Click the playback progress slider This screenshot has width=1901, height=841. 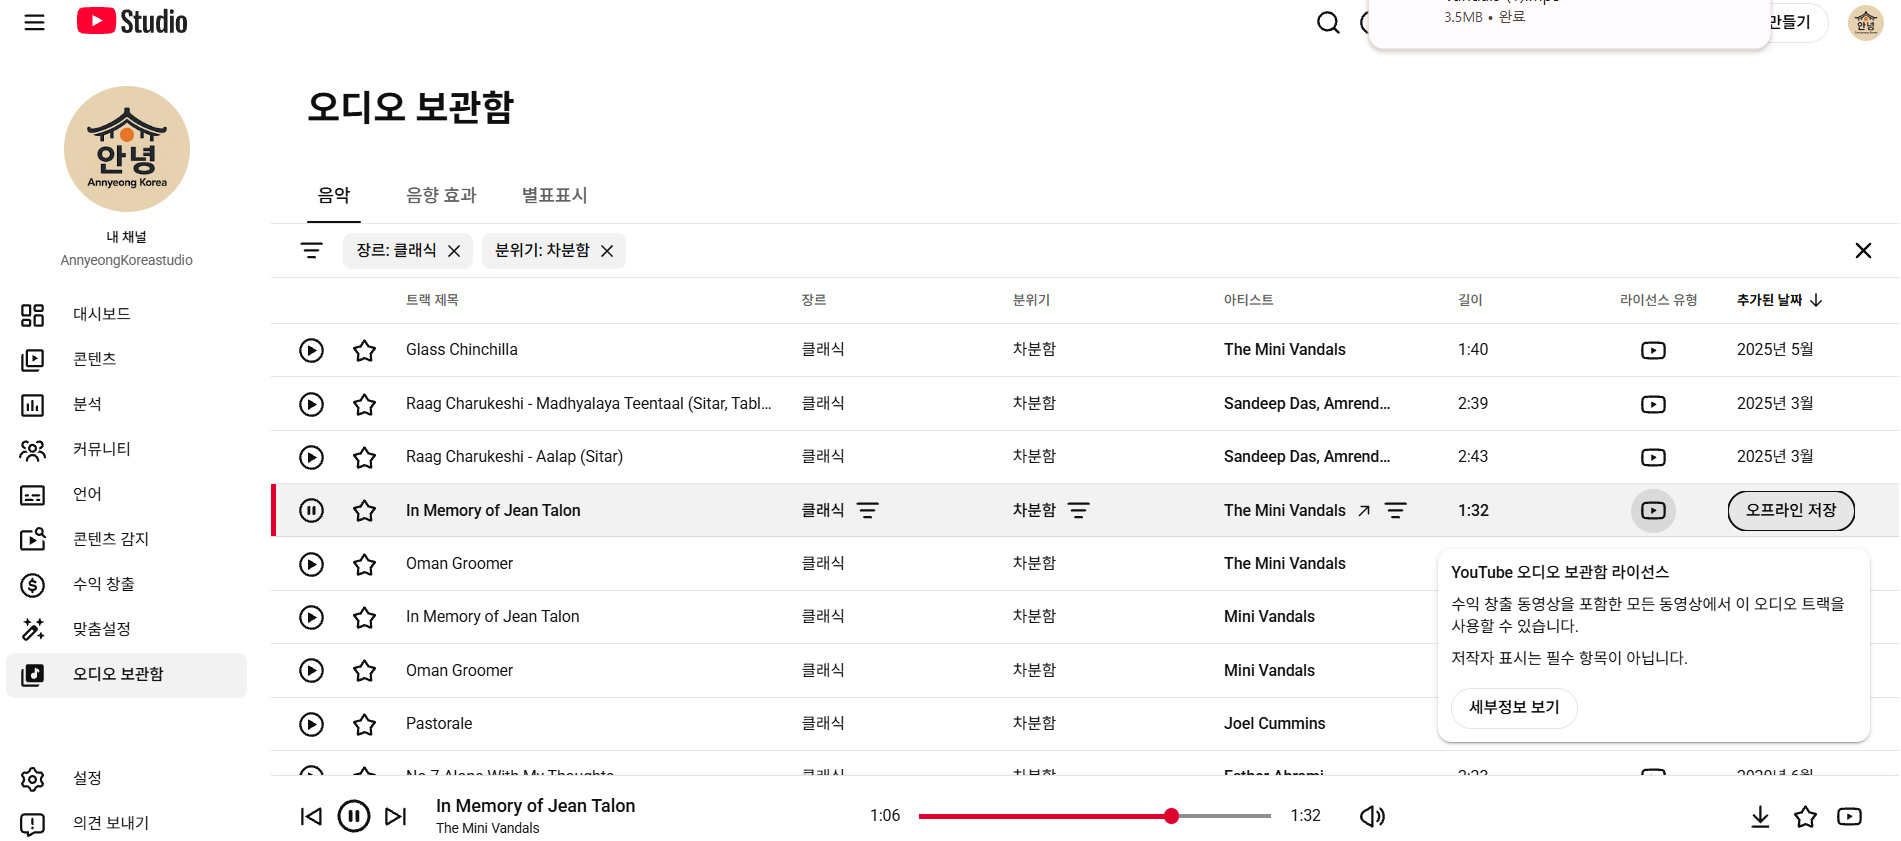coord(1095,816)
